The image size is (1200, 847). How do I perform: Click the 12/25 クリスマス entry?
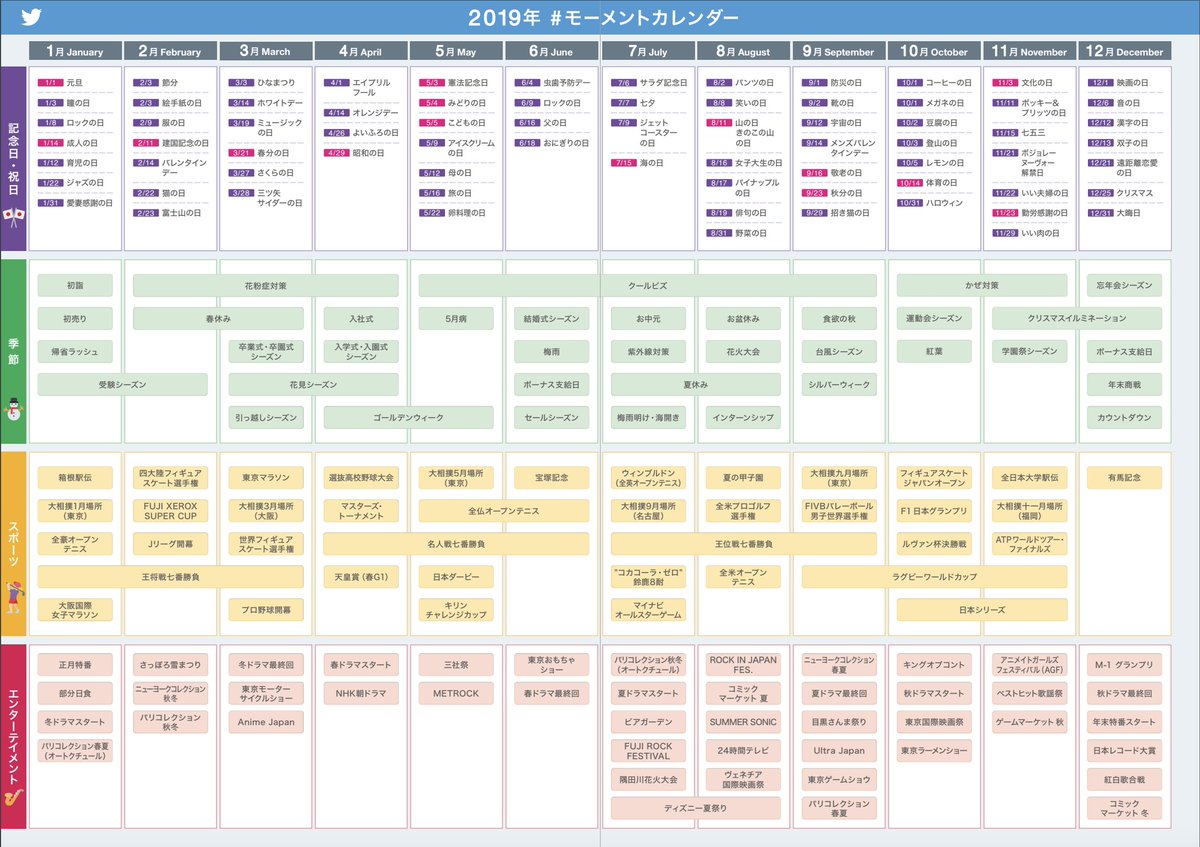click(x=1120, y=193)
